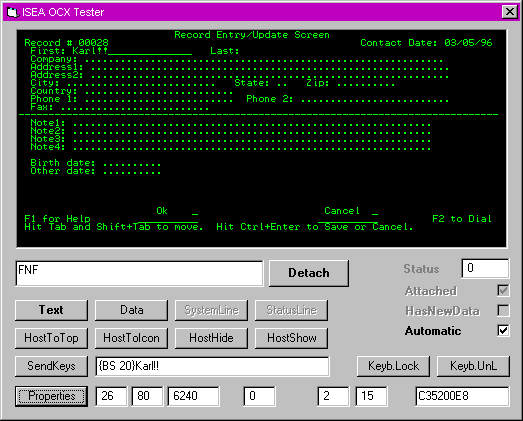The image size is (523, 421).
Task: Click the terminal's Ok option
Action: coord(162,211)
